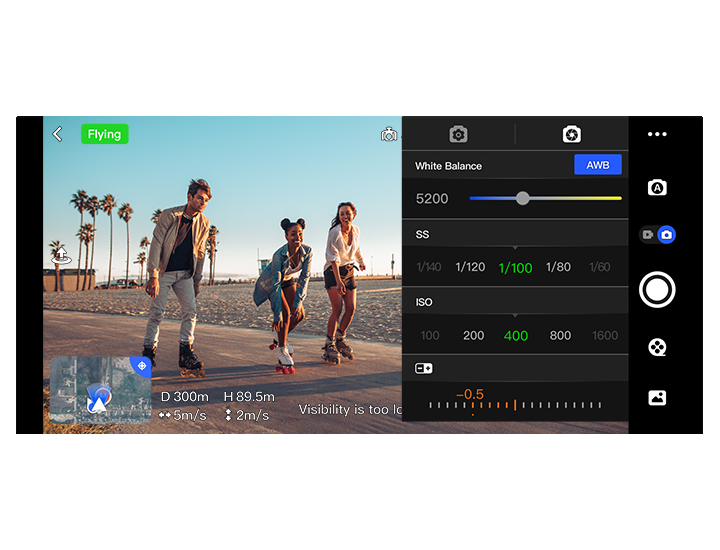This screenshot has height=550, width=720.
Task: Select shutter speed 1/120
Action: click(x=470, y=267)
